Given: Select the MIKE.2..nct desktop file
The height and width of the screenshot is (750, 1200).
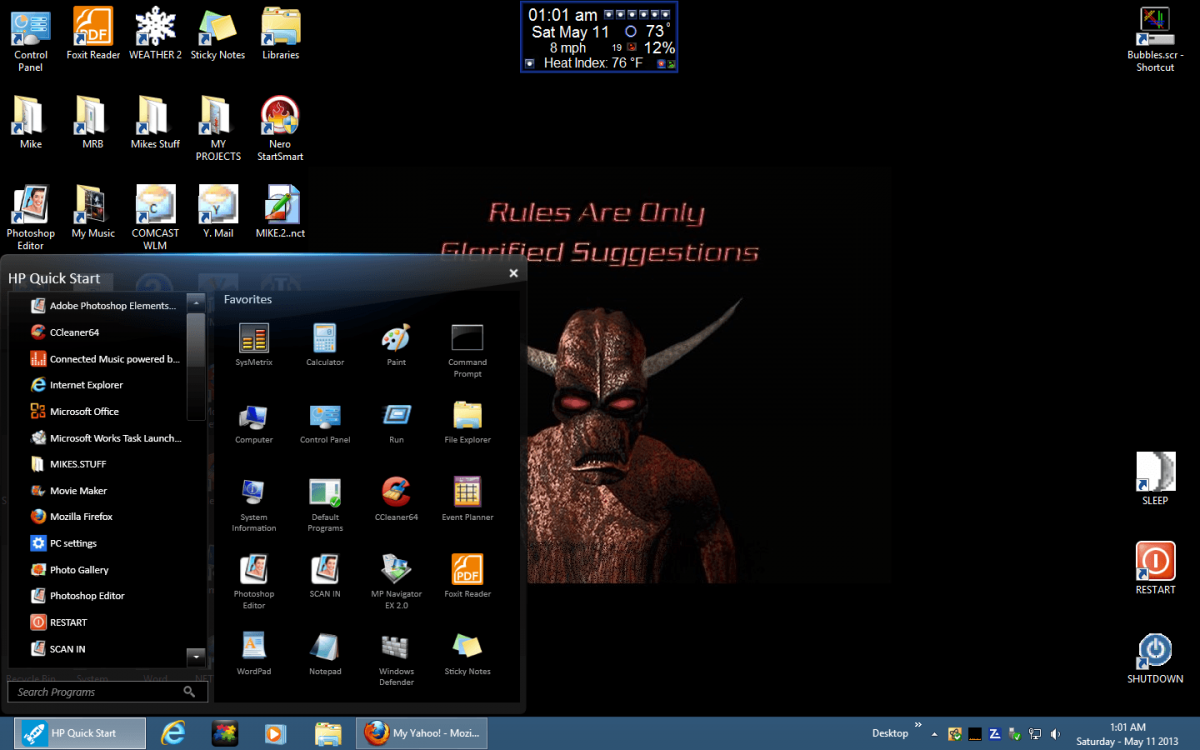Looking at the screenshot, I should tap(280, 211).
